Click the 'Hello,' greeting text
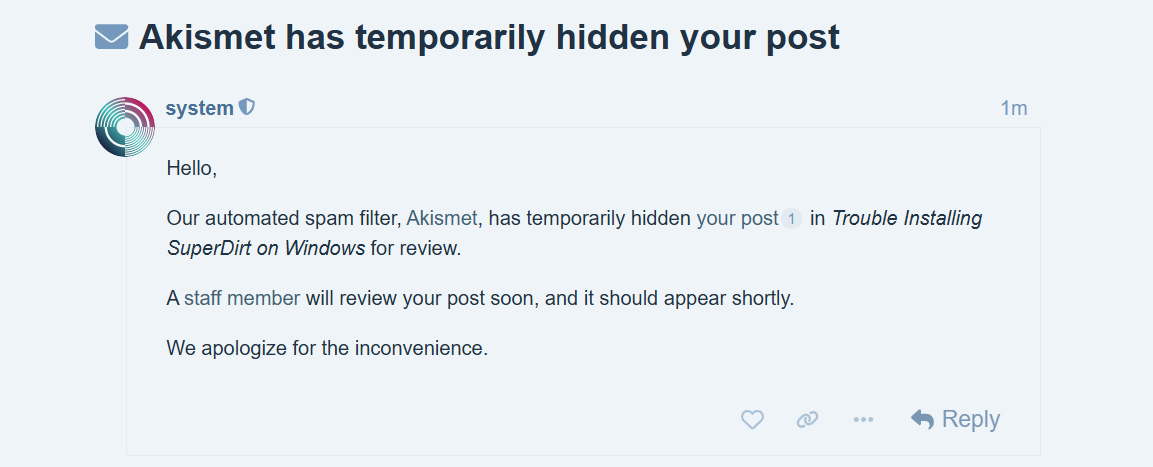1153x467 pixels. [191, 168]
